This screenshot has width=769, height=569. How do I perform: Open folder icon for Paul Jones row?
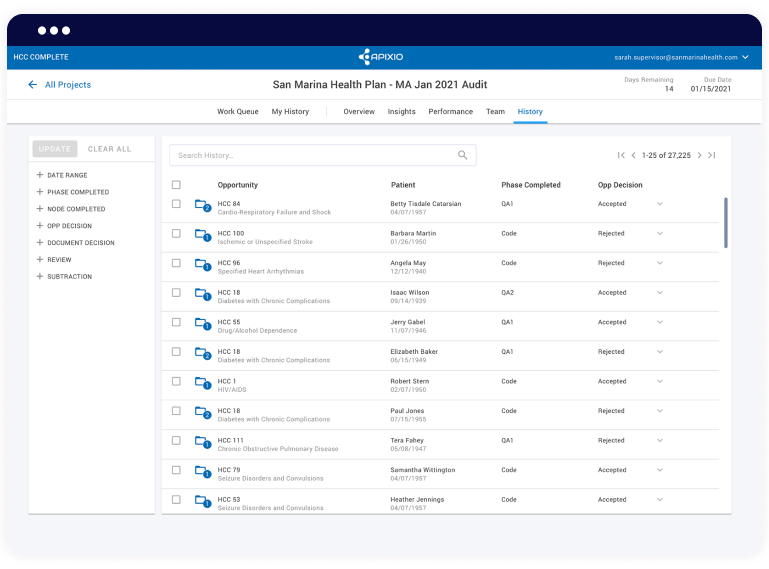203,412
